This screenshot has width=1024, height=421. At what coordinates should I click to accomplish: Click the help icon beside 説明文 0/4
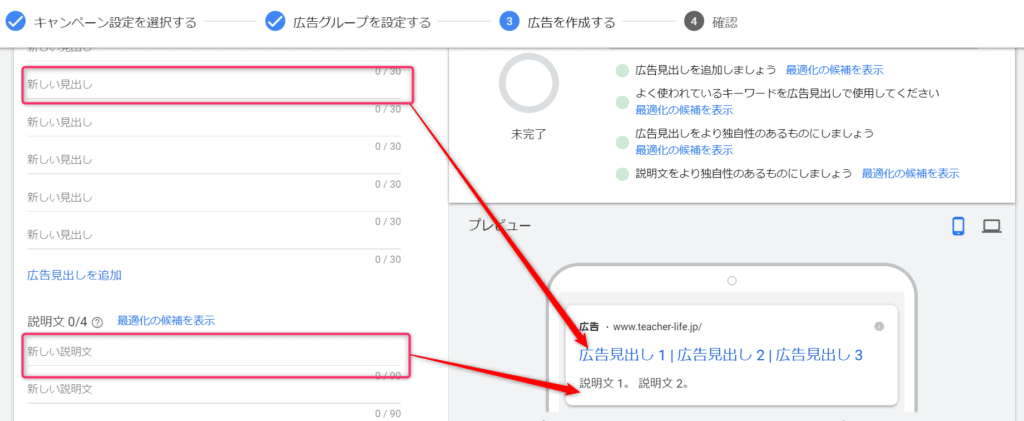(x=97, y=322)
